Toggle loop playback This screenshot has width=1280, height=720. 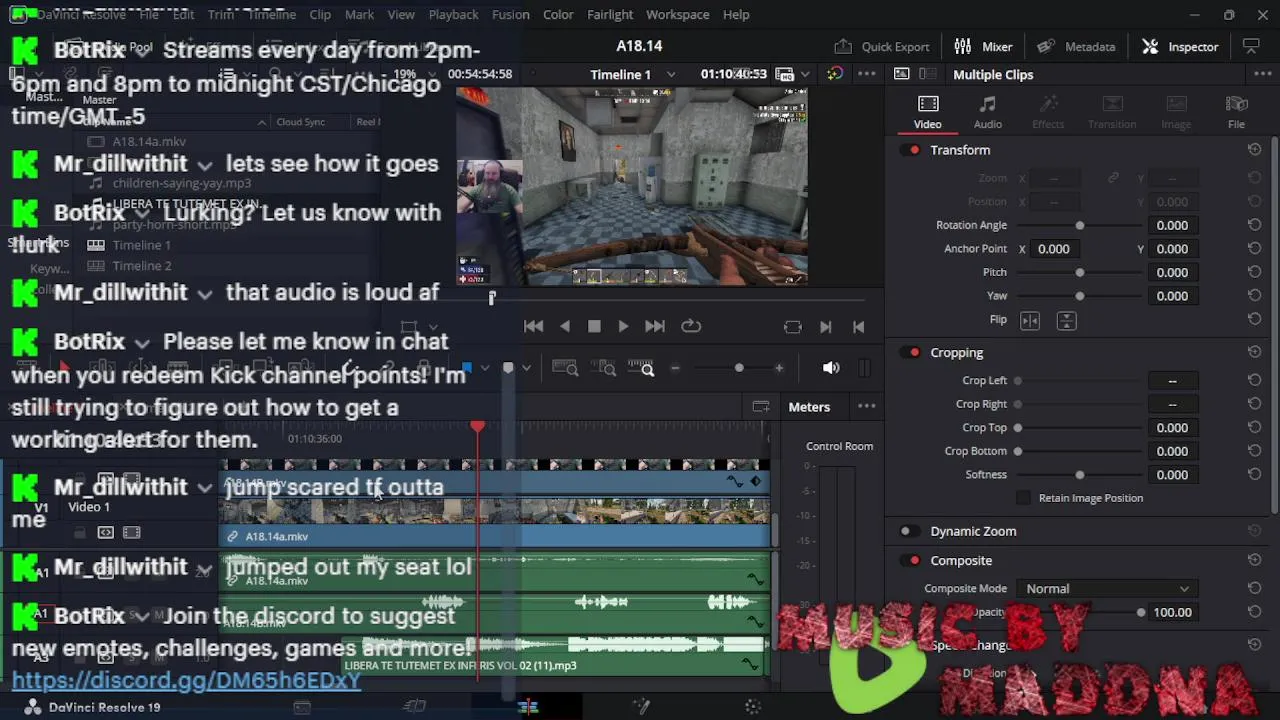(691, 326)
